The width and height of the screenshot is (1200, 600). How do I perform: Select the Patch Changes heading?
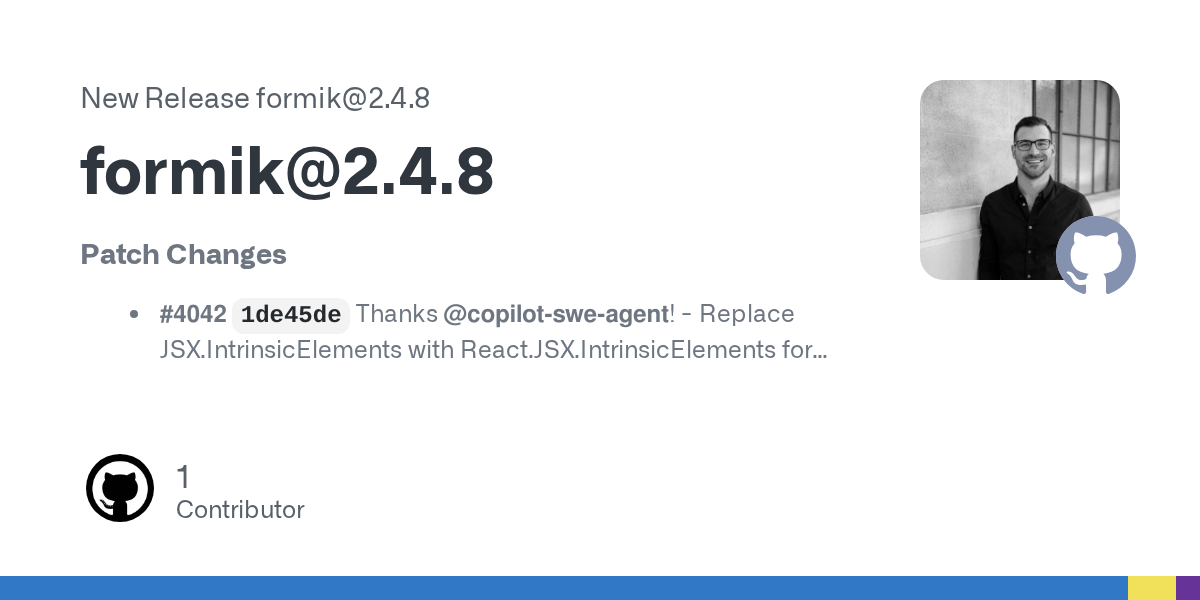tap(184, 254)
